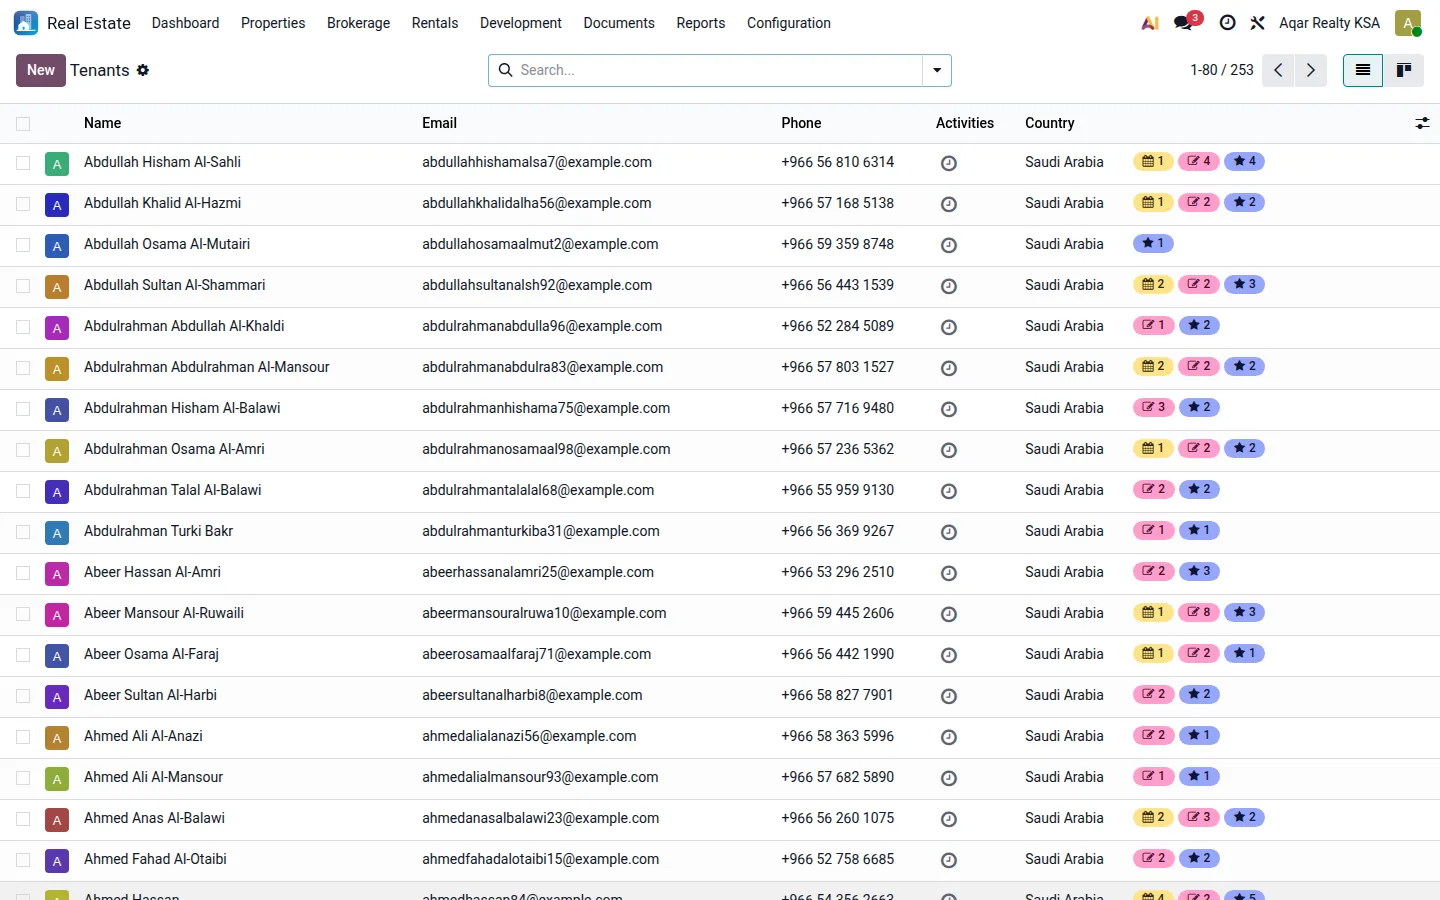1440x900 pixels.
Task: Click the avatar of Abdullah Khalid Al-Hazmi
Action: pyautogui.click(x=57, y=204)
